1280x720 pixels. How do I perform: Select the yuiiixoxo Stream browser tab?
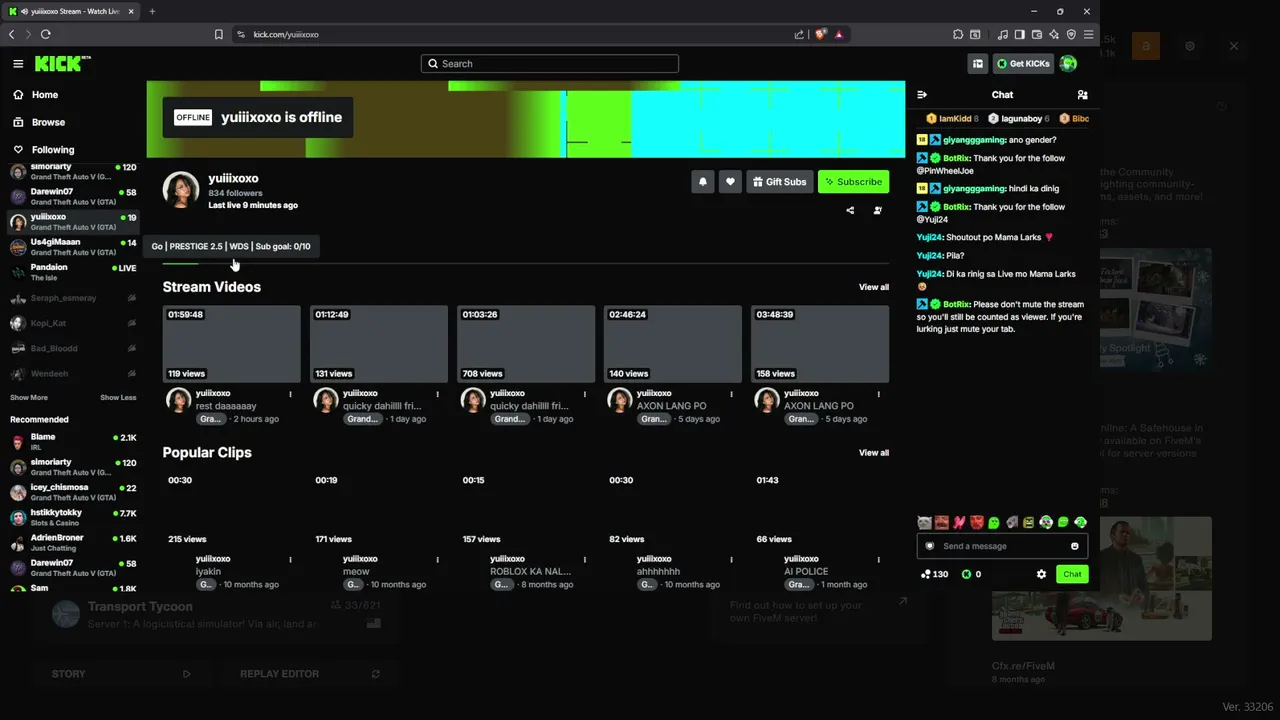73,11
